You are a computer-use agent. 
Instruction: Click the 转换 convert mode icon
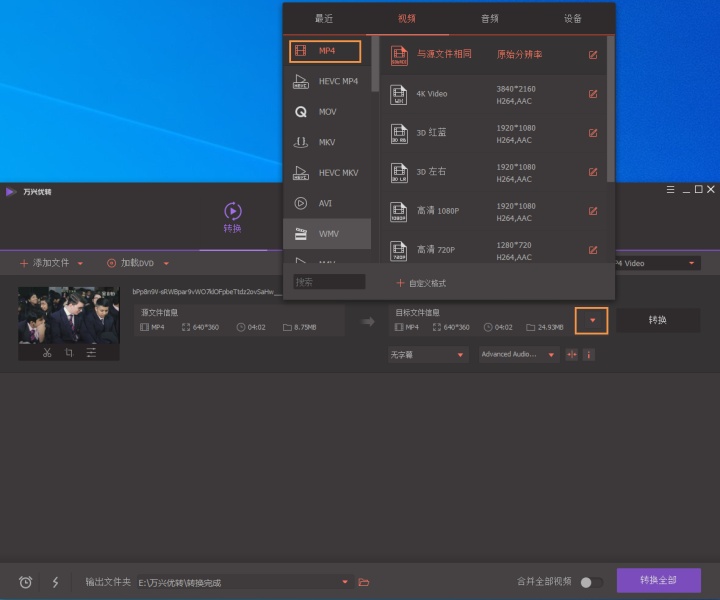233,217
